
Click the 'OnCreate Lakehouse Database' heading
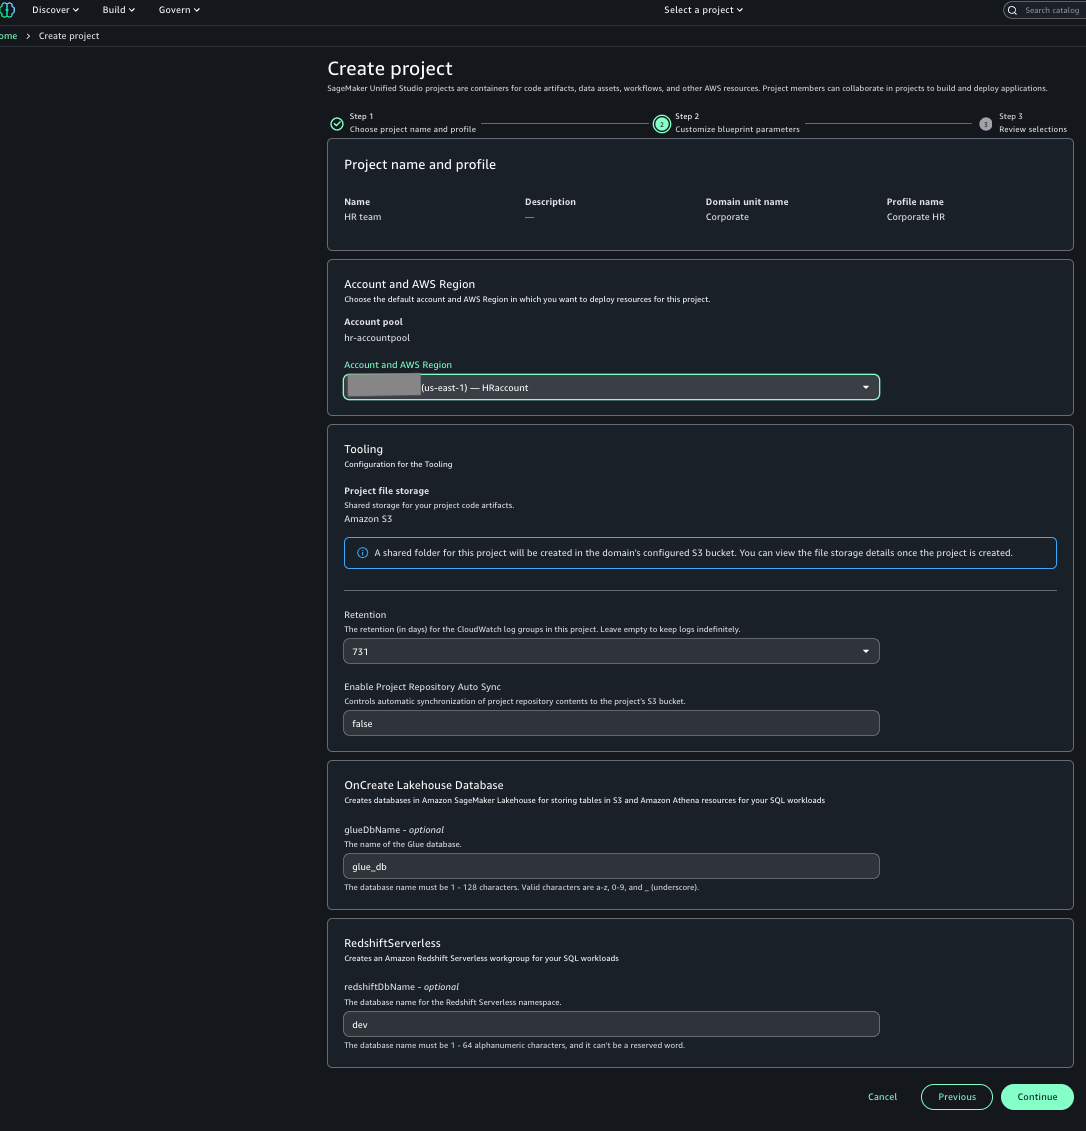pos(423,785)
